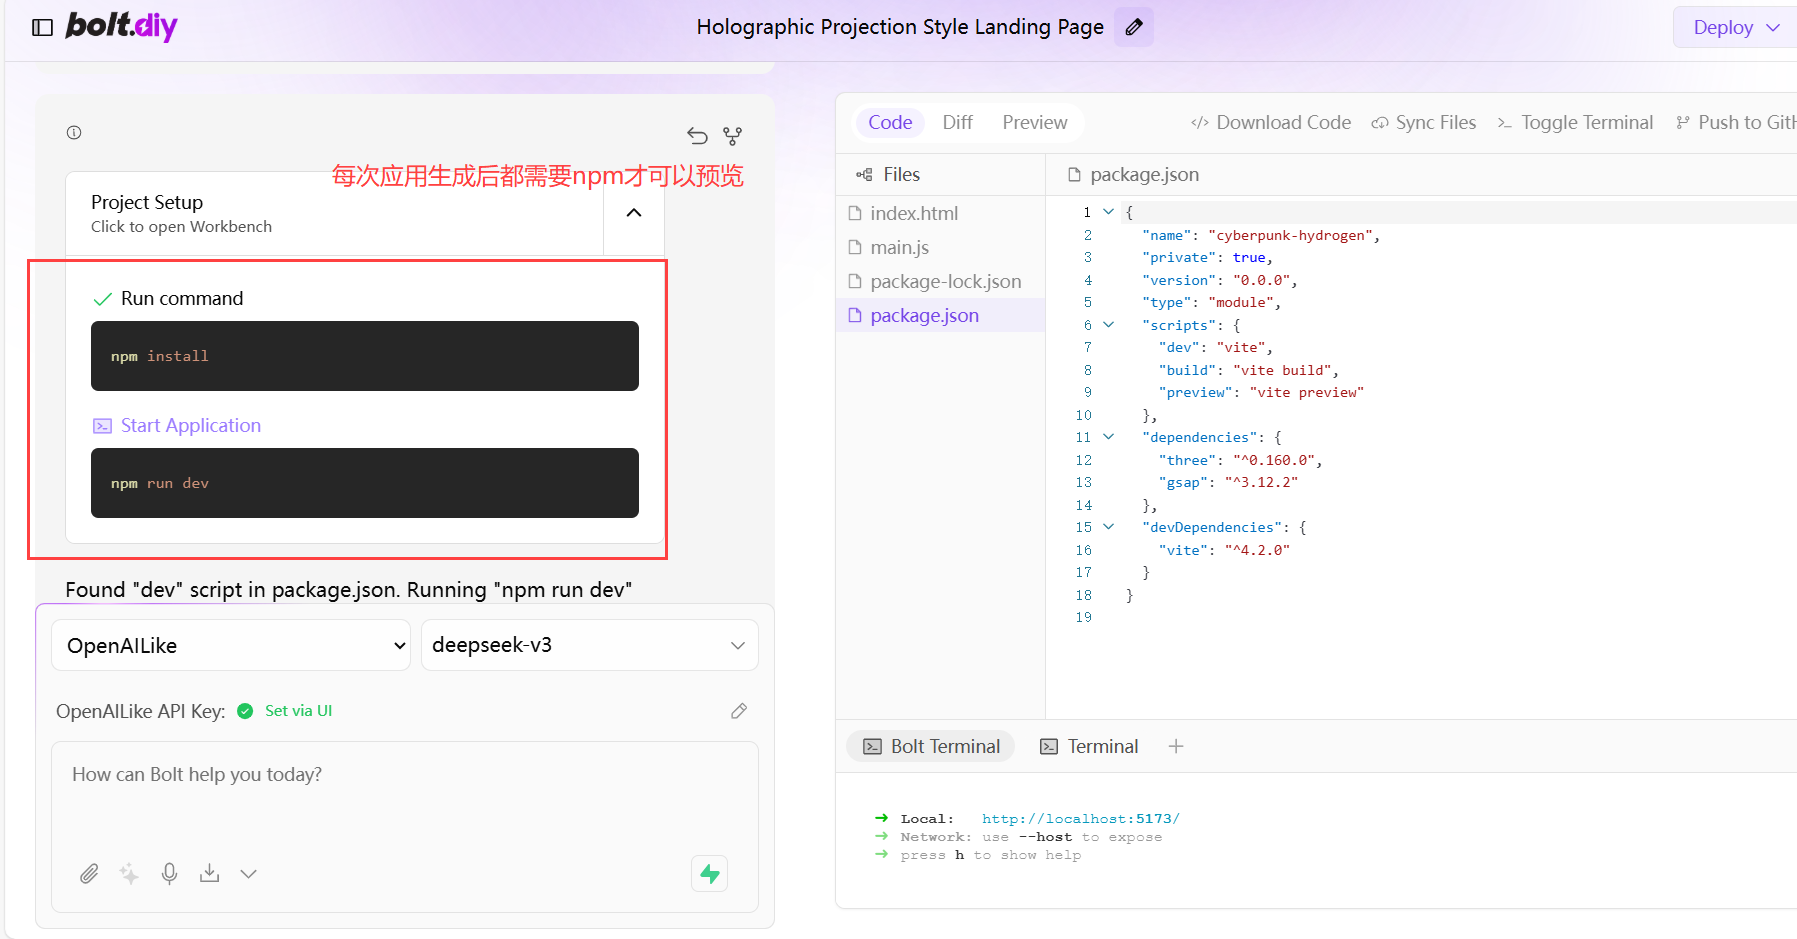
Task: Switch to the Code view tab
Action: [890, 122]
